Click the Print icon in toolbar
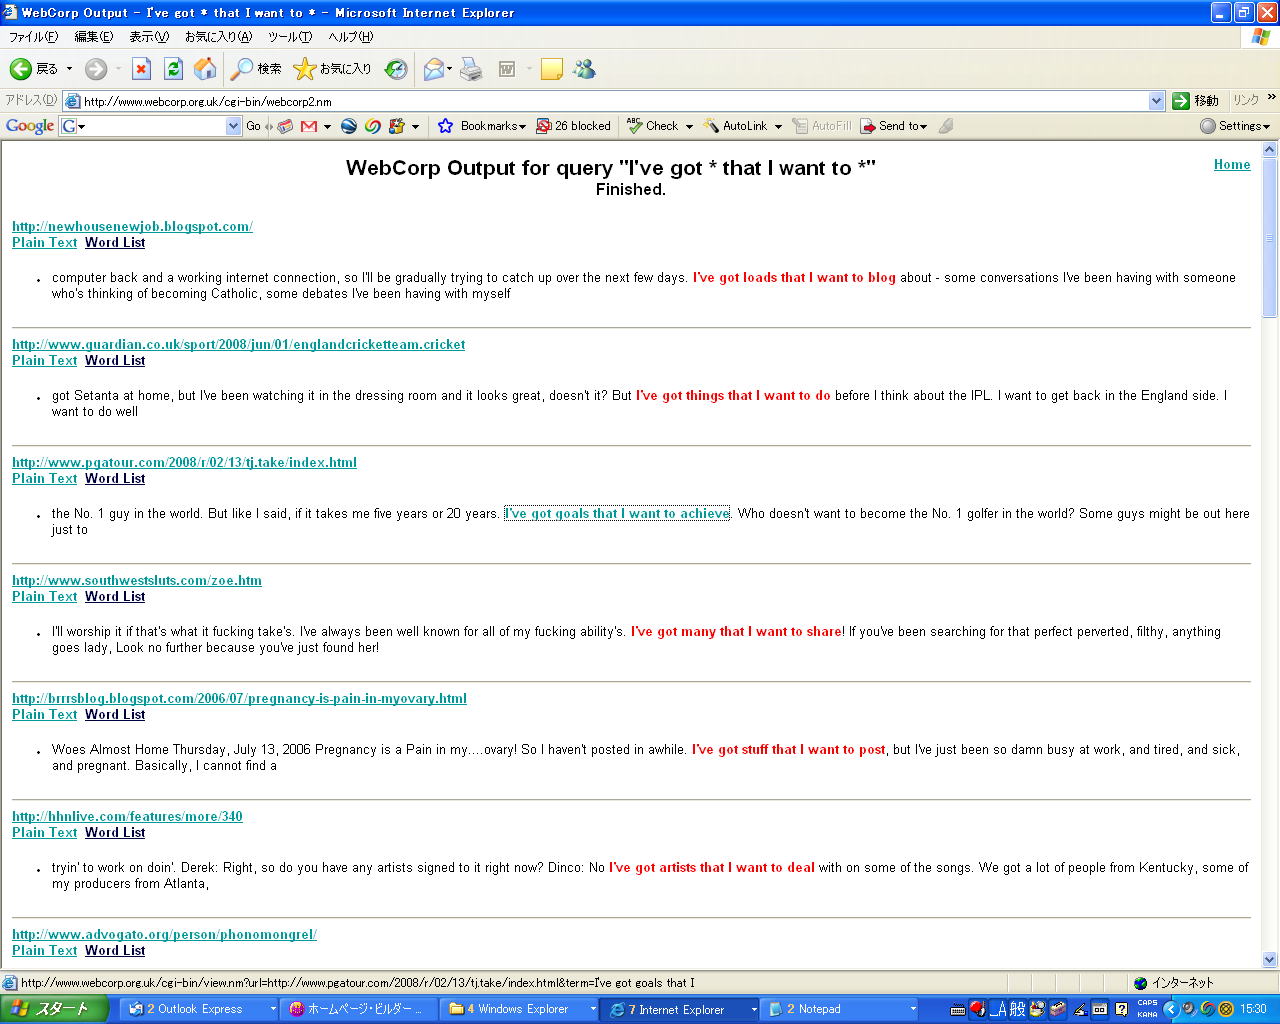Screen dimensions: 1280x1024 pyautogui.click(x=472, y=69)
